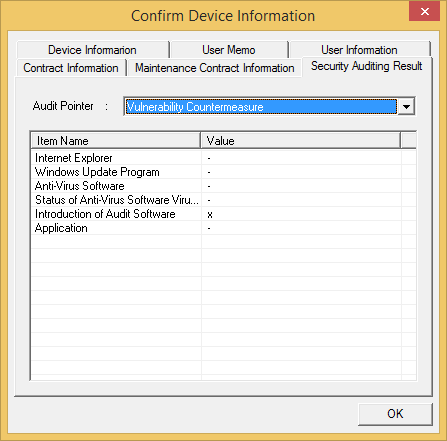Screen dimensions: 447x441
Task: Select the Security Auditing Result tab
Action: pos(367,66)
